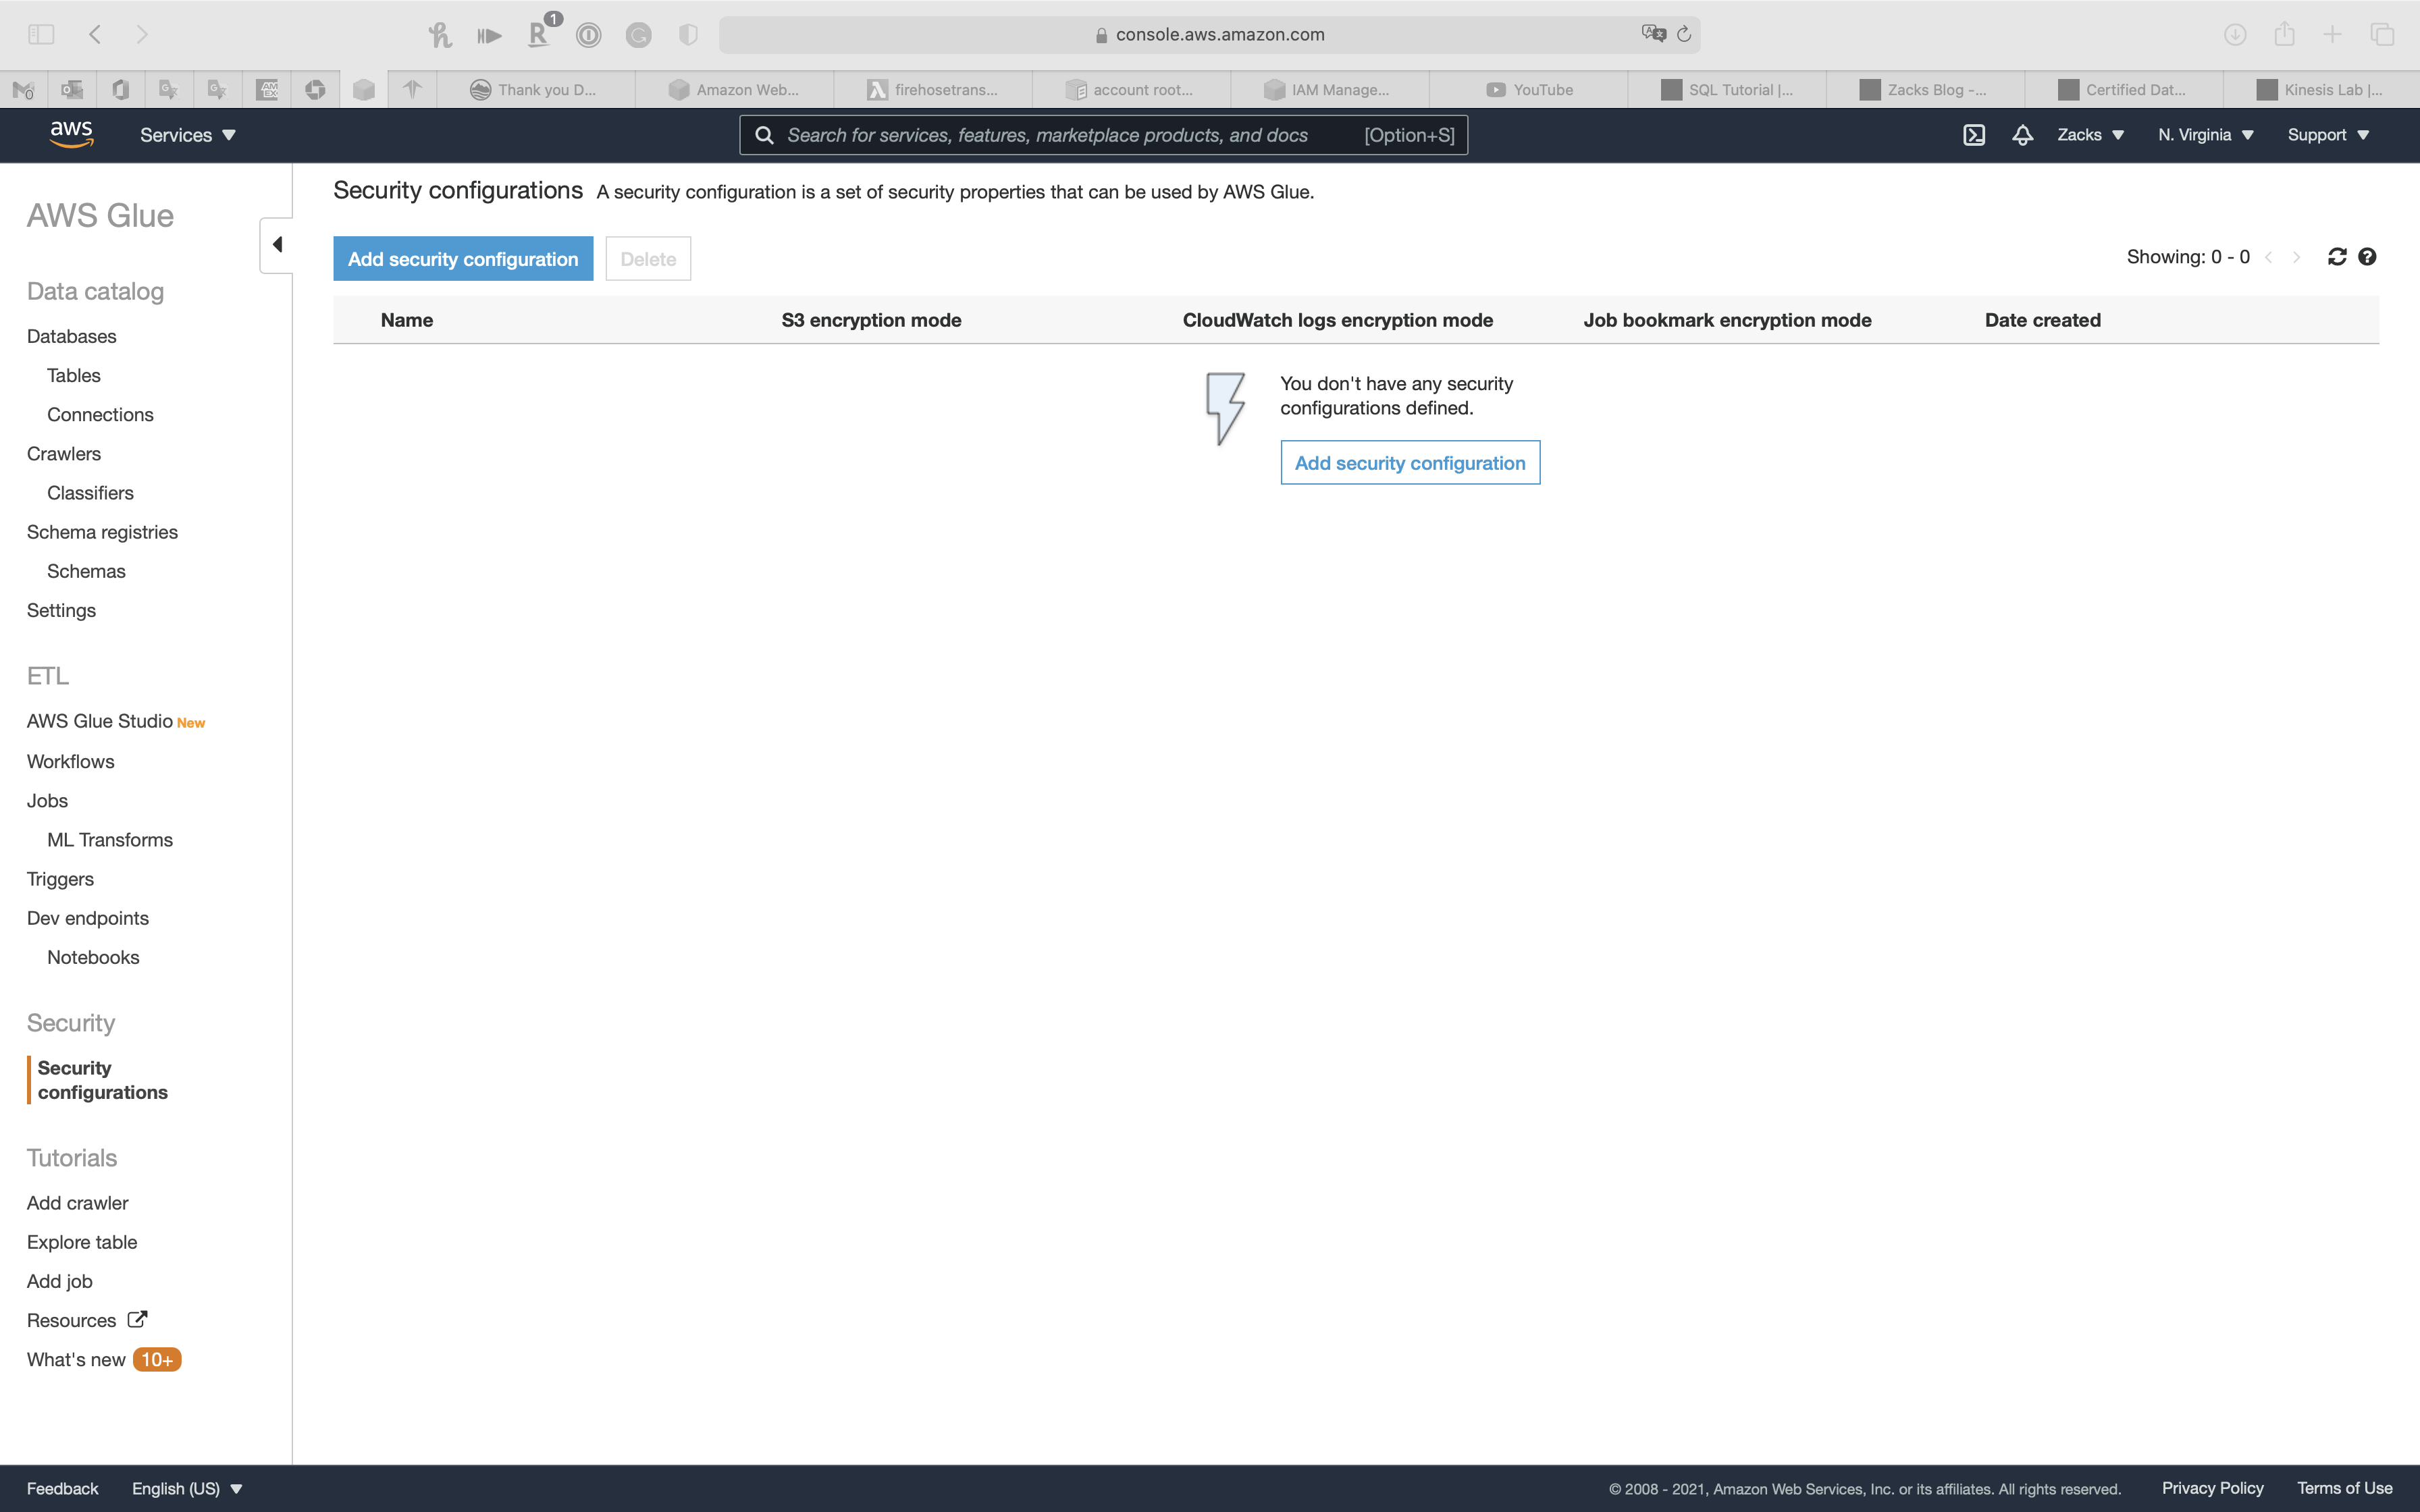
Task: Open external Resources link icon
Action: (138, 1319)
